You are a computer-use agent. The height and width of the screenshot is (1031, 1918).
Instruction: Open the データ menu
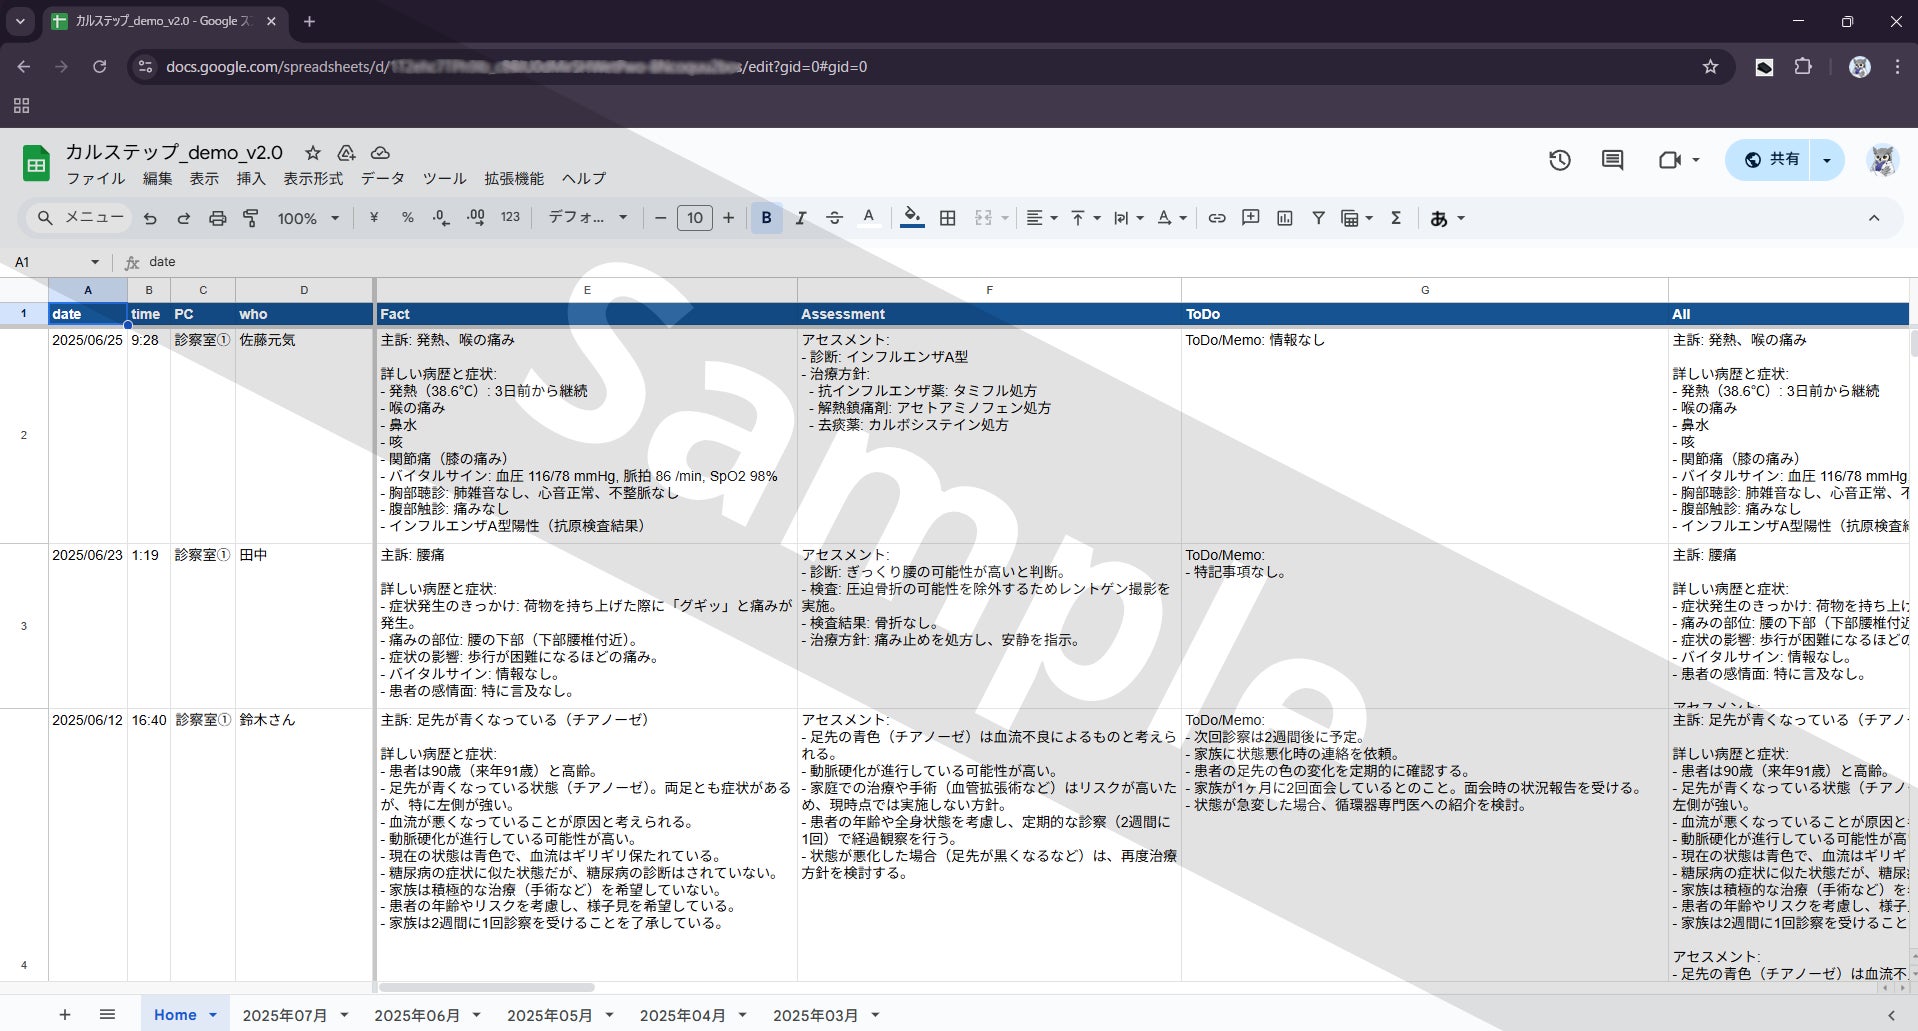click(x=383, y=179)
